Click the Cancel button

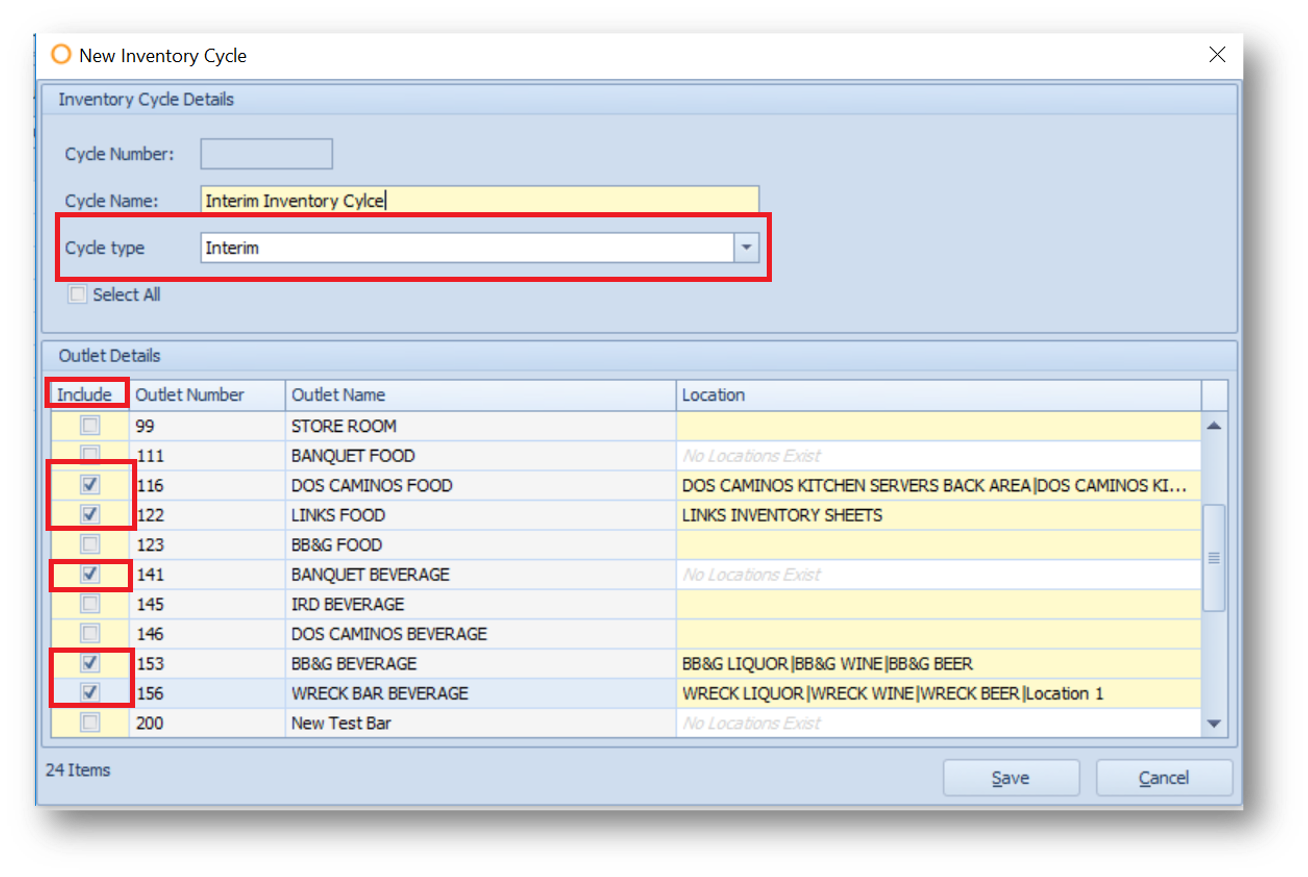pyautogui.click(x=1164, y=778)
